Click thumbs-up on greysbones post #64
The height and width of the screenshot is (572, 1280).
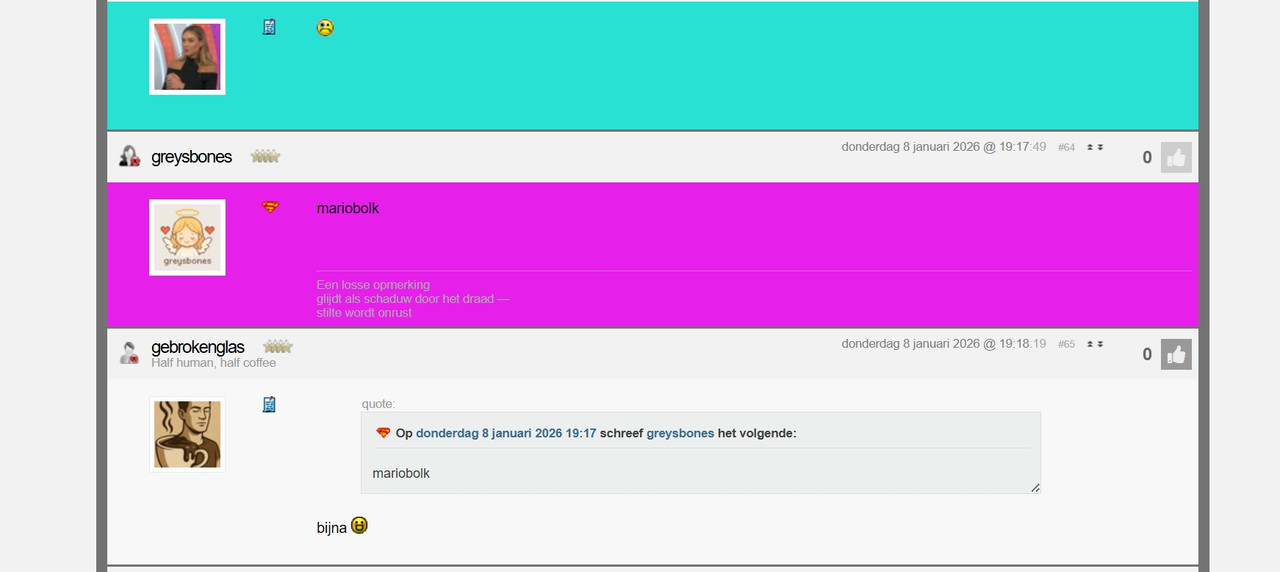point(1176,157)
